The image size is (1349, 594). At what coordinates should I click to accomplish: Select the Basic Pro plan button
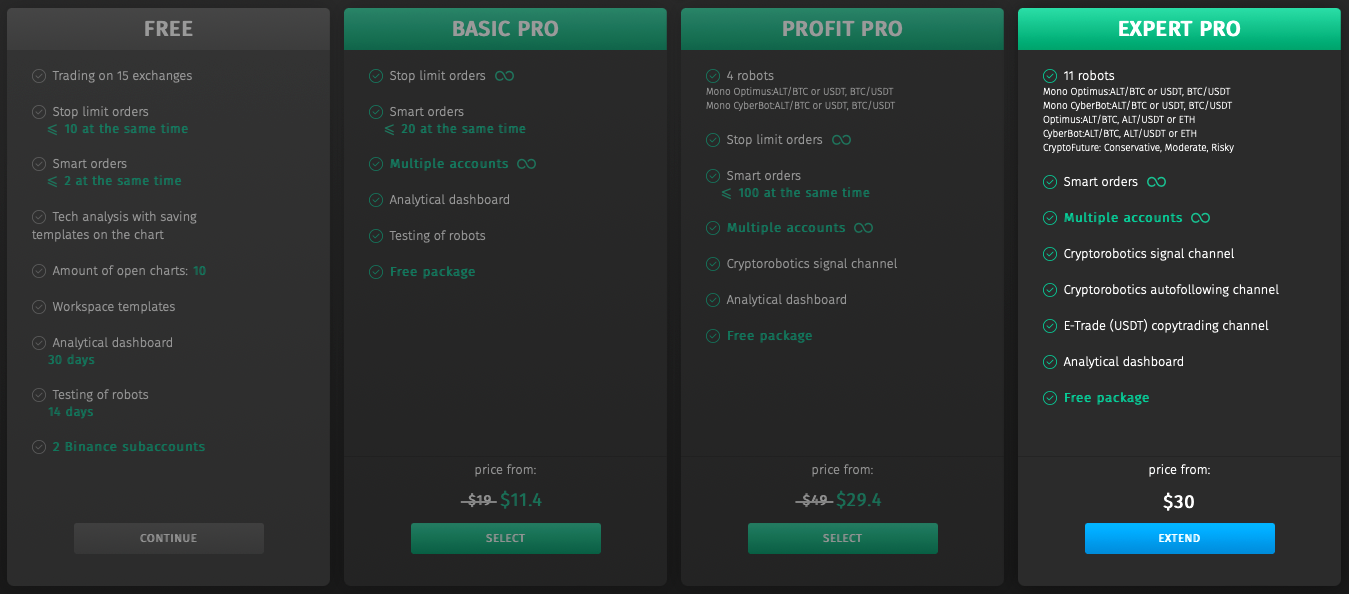click(506, 538)
